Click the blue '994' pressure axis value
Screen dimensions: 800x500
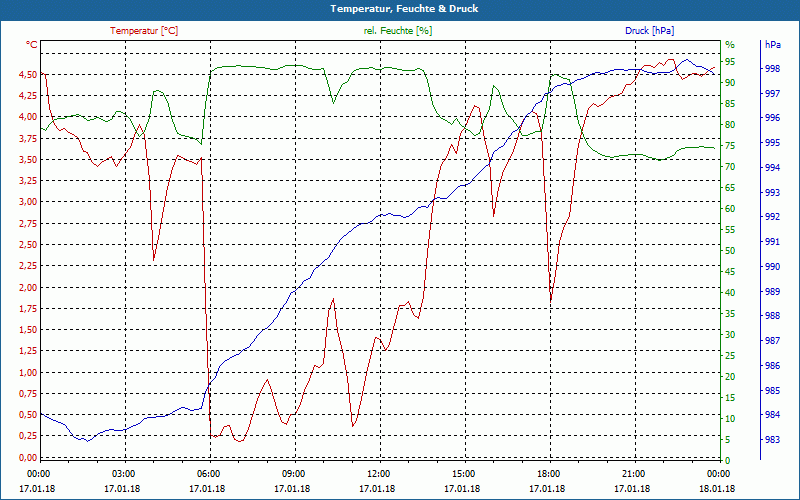(x=772, y=167)
